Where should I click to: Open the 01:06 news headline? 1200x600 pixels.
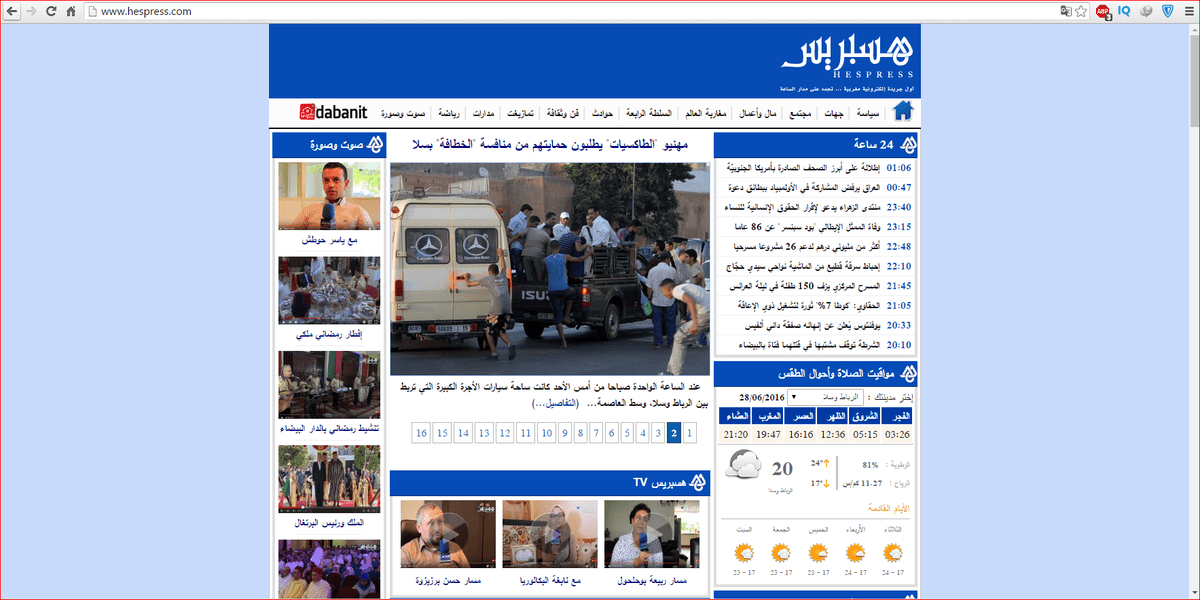[x=802, y=168]
